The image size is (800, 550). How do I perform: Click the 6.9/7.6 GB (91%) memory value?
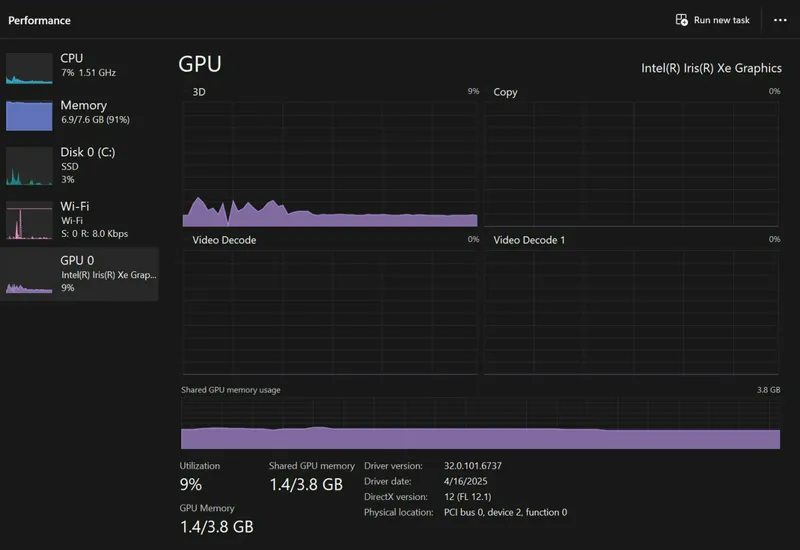(x=95, y=119)
